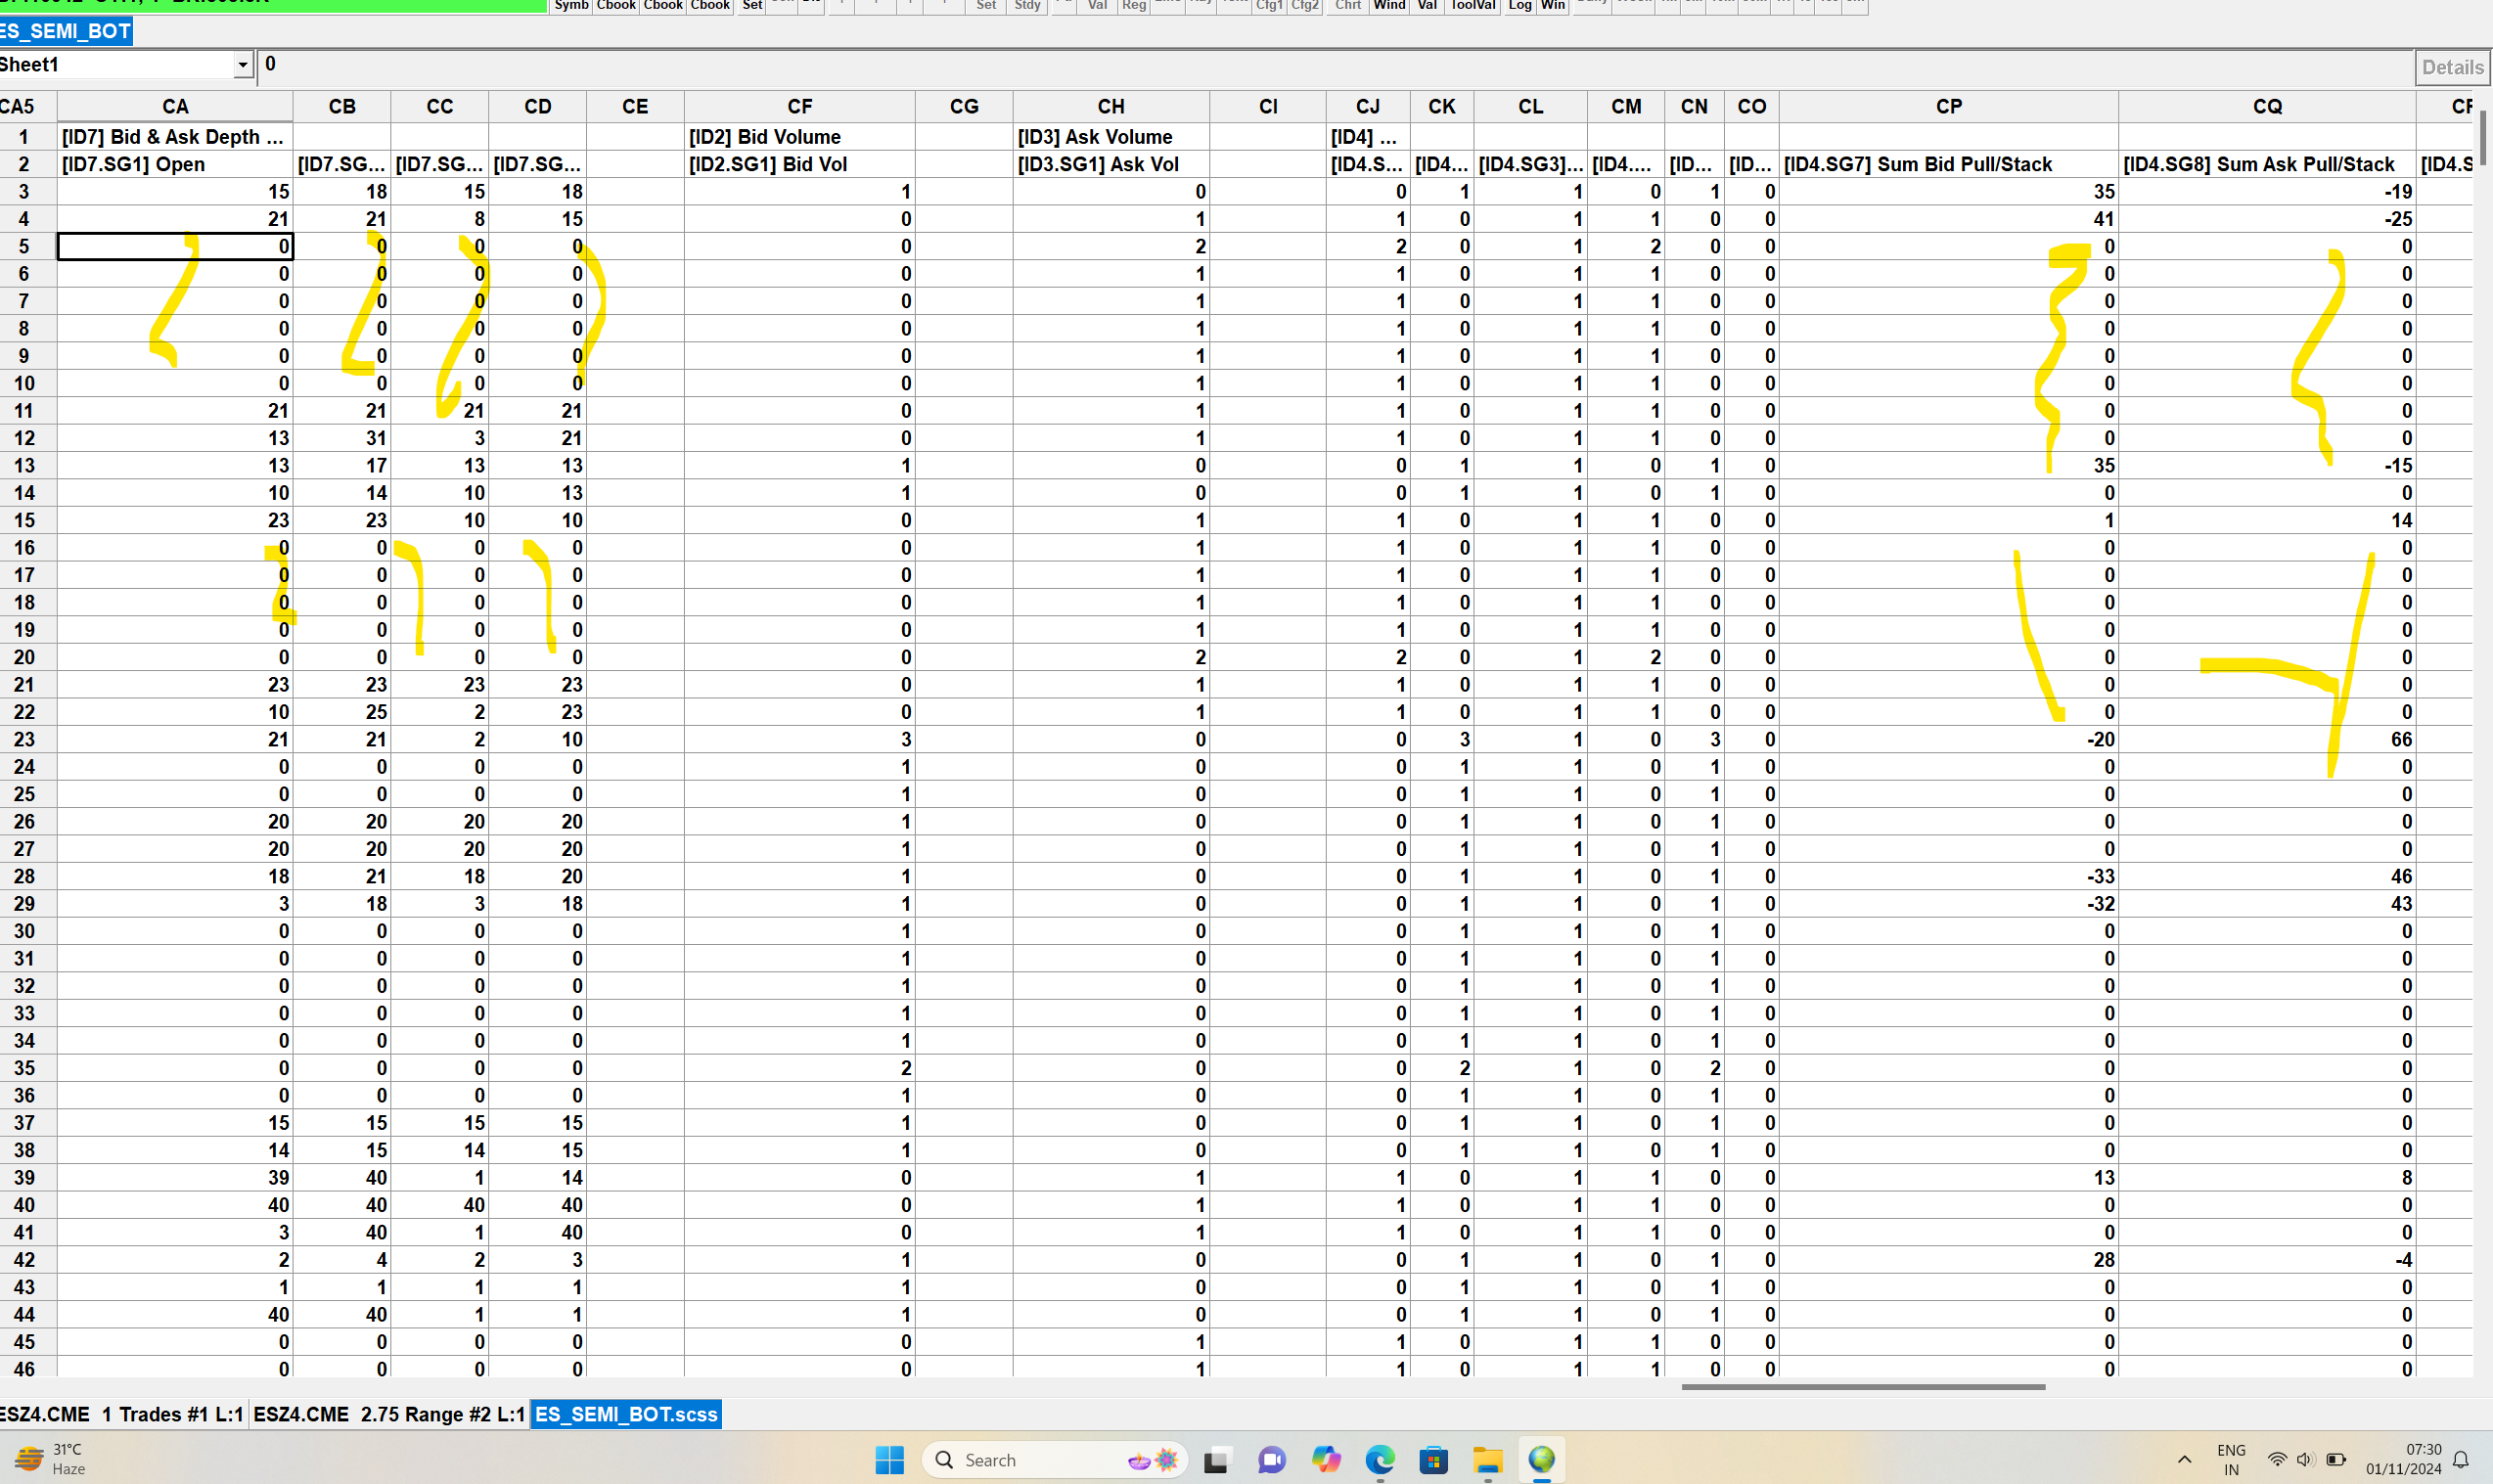
Task: Open Copilot icon in taskbar
Action: (1326, 1460)
